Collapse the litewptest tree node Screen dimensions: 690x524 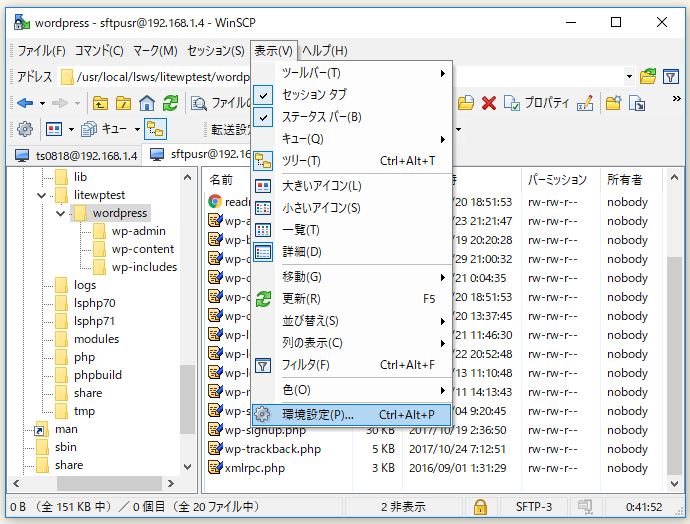pos(41,195)
